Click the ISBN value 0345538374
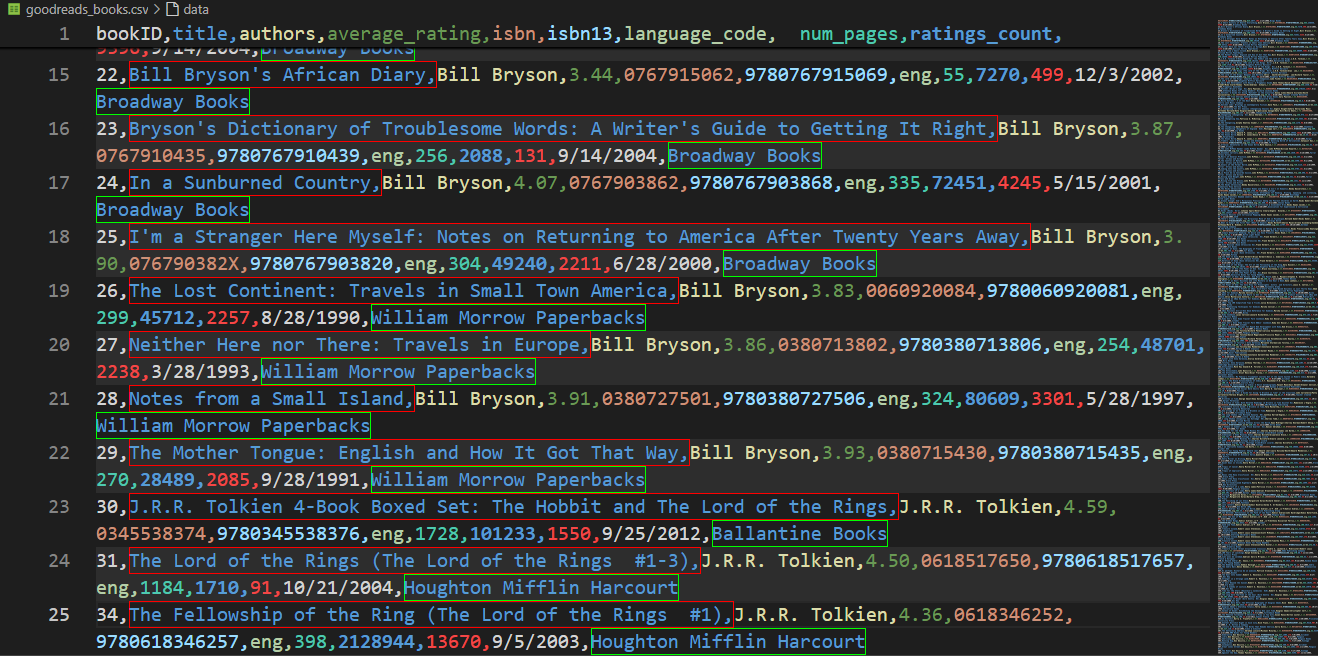This screenshot has width=1318, height=656. (151, 534)
